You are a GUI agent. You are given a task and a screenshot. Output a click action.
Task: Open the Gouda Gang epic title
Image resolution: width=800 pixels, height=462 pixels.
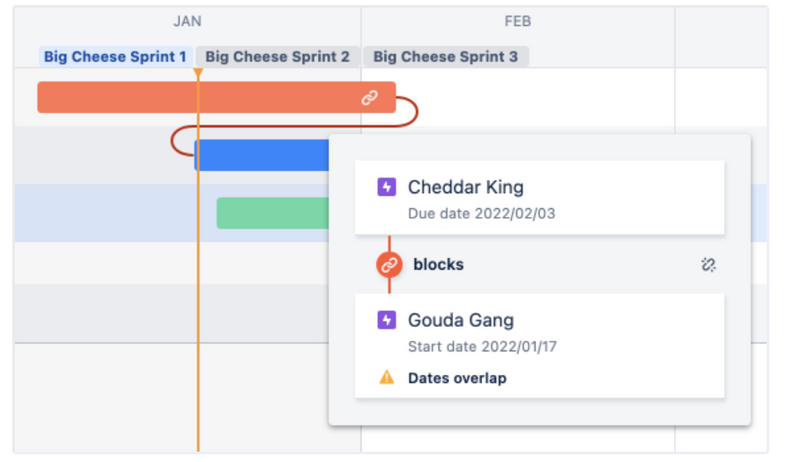coord(460,321)
